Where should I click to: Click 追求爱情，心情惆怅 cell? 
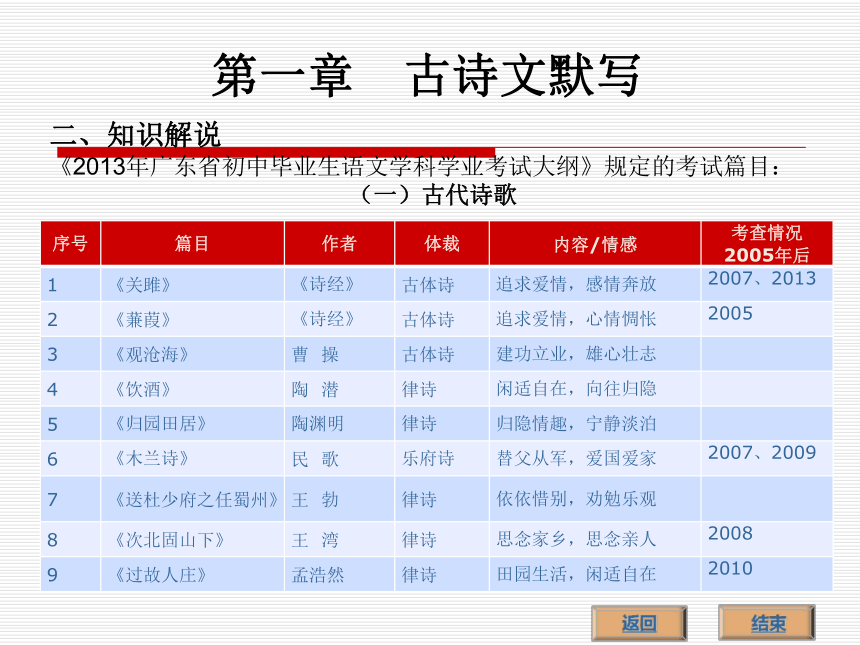click(x=595, y=319)
